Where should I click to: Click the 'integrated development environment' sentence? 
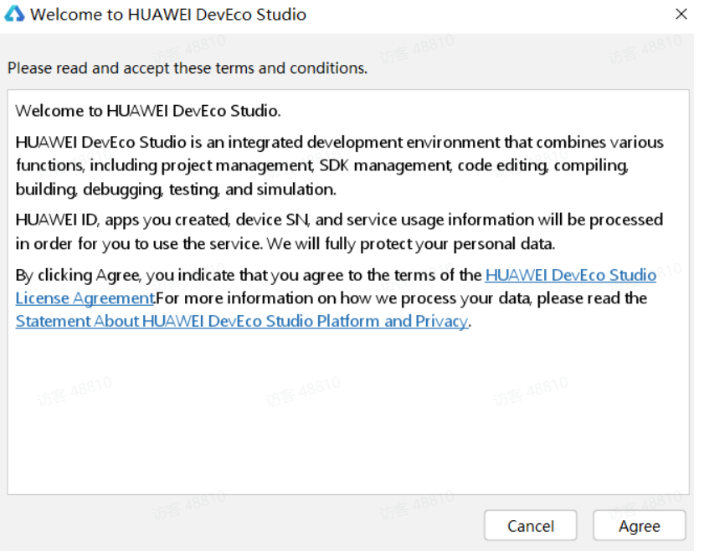(340, 143)
